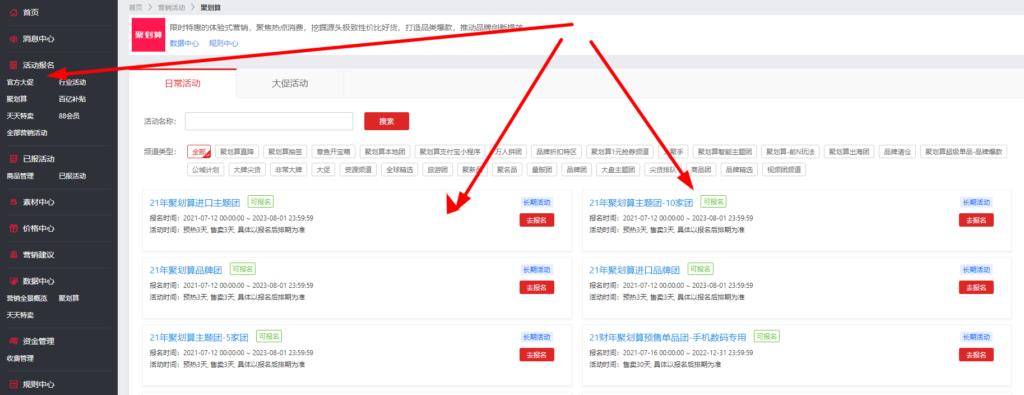This screenshot has height=395, width=1024.
Task: Click 去报名 for the 预售单品团-手机数码专用 activity
Action: click(976, 355)
